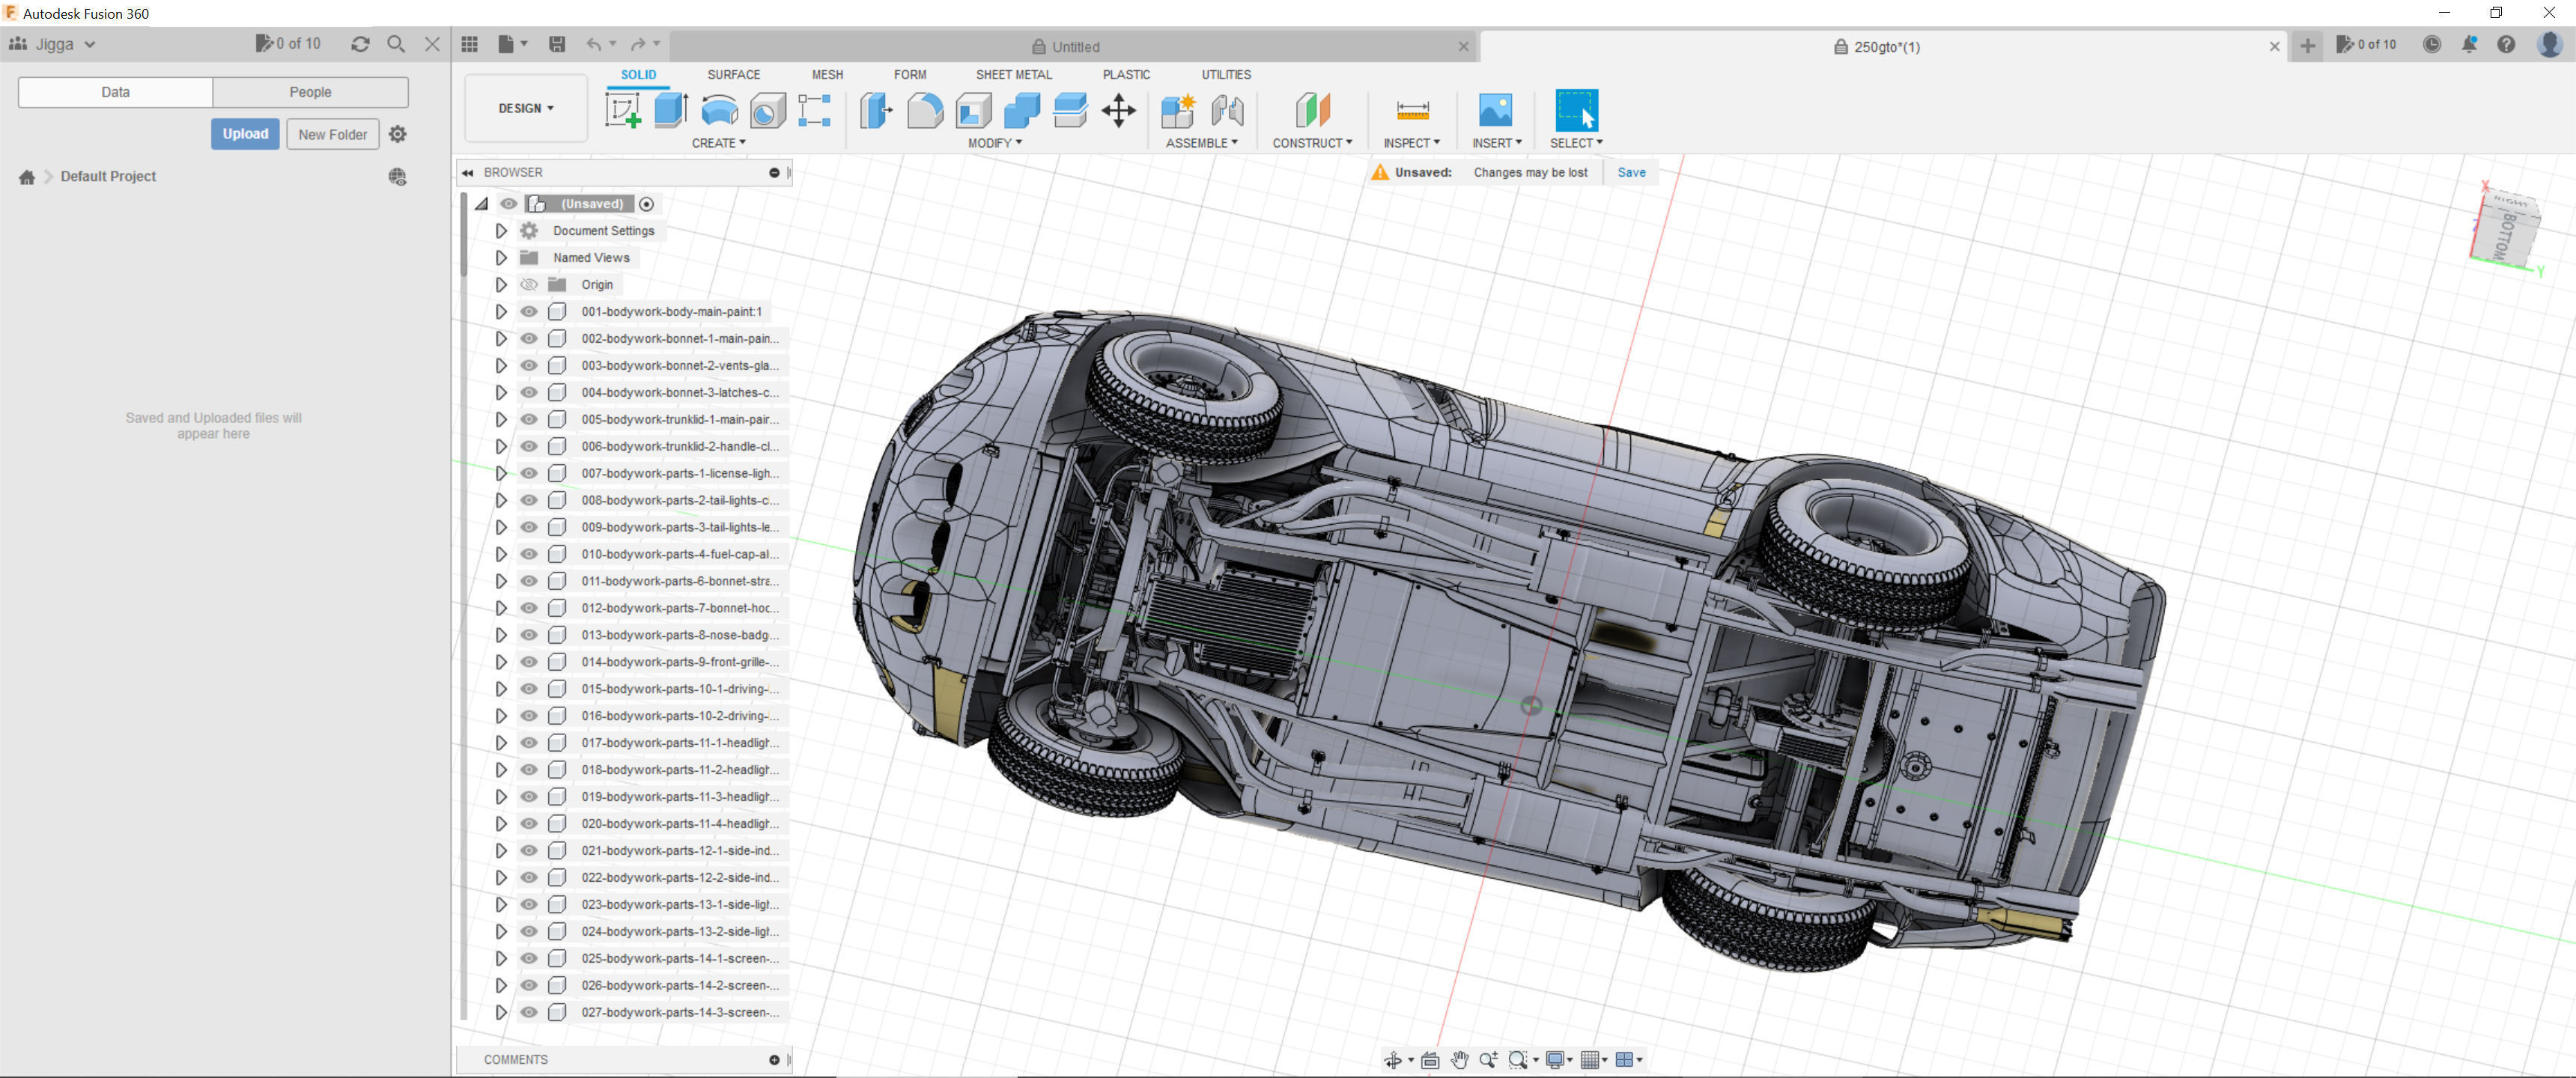The image size is (2576, 1078).
Task: Refresh the data panel
Action: pyautogui.click(x=360, y=44)
